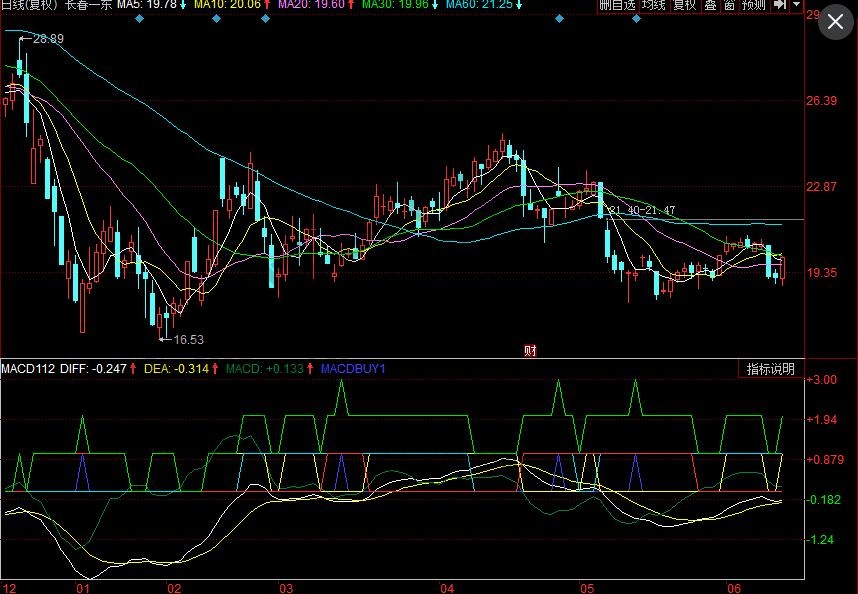Click the red 财 financial marker

coord(531,350)
